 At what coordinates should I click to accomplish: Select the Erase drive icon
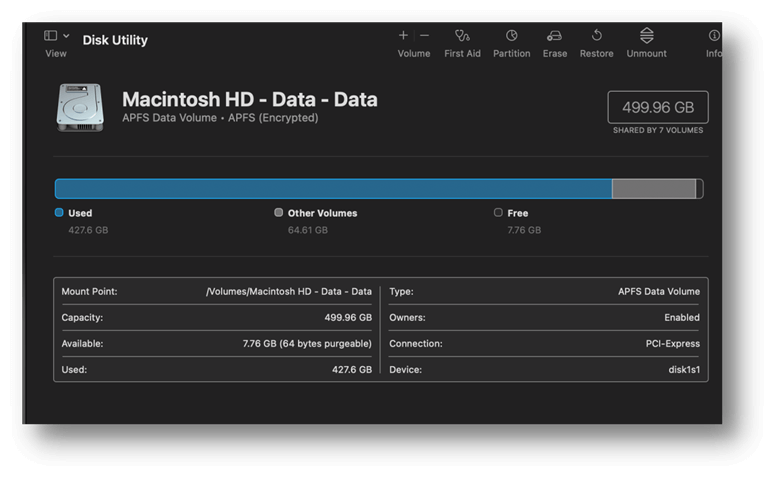coord(555,36)
